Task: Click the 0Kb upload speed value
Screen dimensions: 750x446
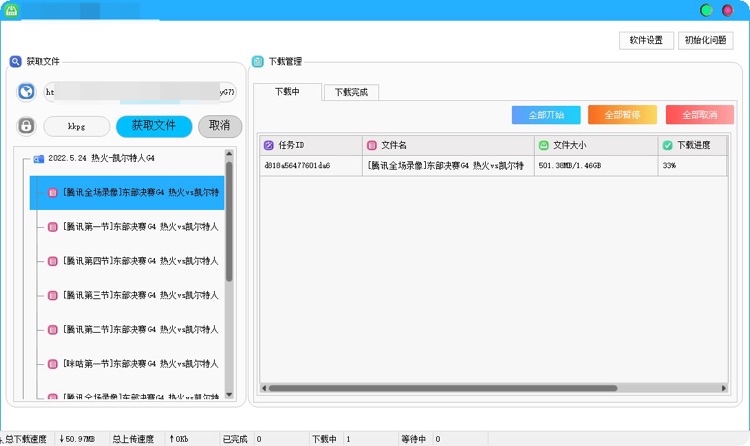Action: [179, 439]
